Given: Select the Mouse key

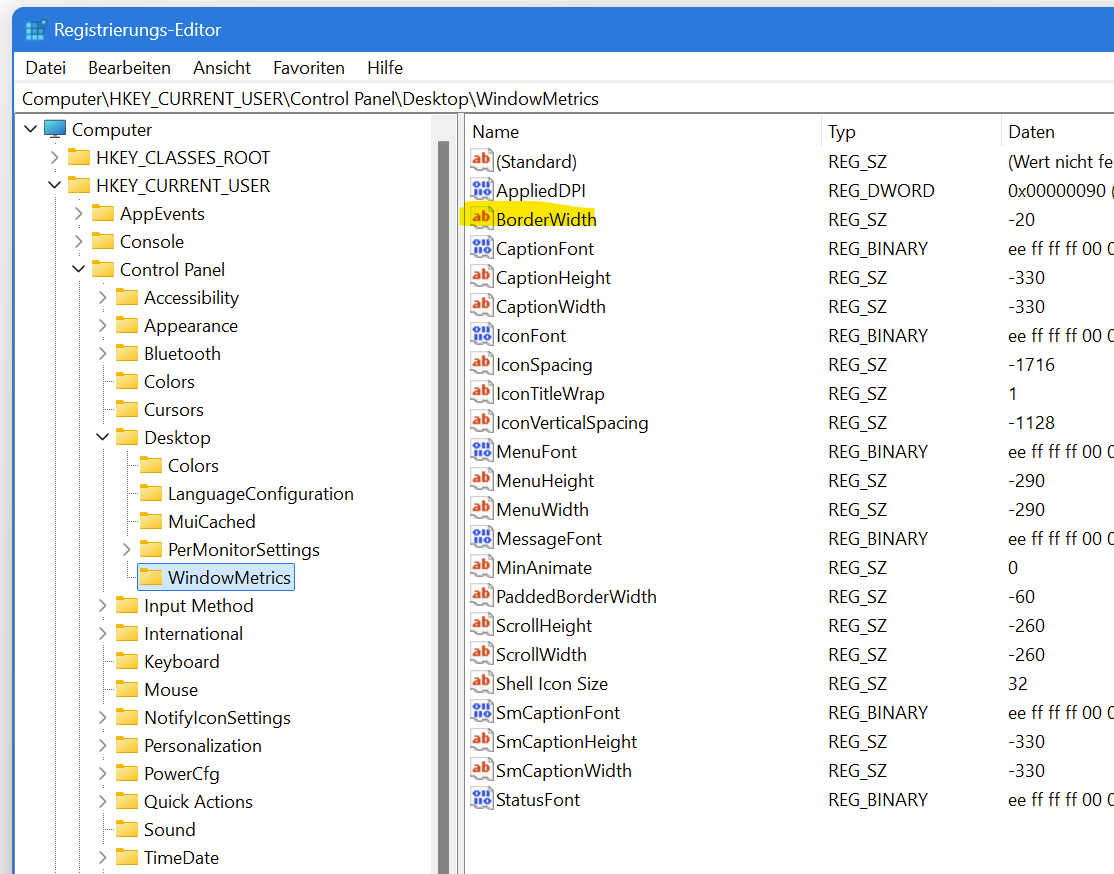Looking at the screenshot, I should pyautogui.click(x=171, y=689).
